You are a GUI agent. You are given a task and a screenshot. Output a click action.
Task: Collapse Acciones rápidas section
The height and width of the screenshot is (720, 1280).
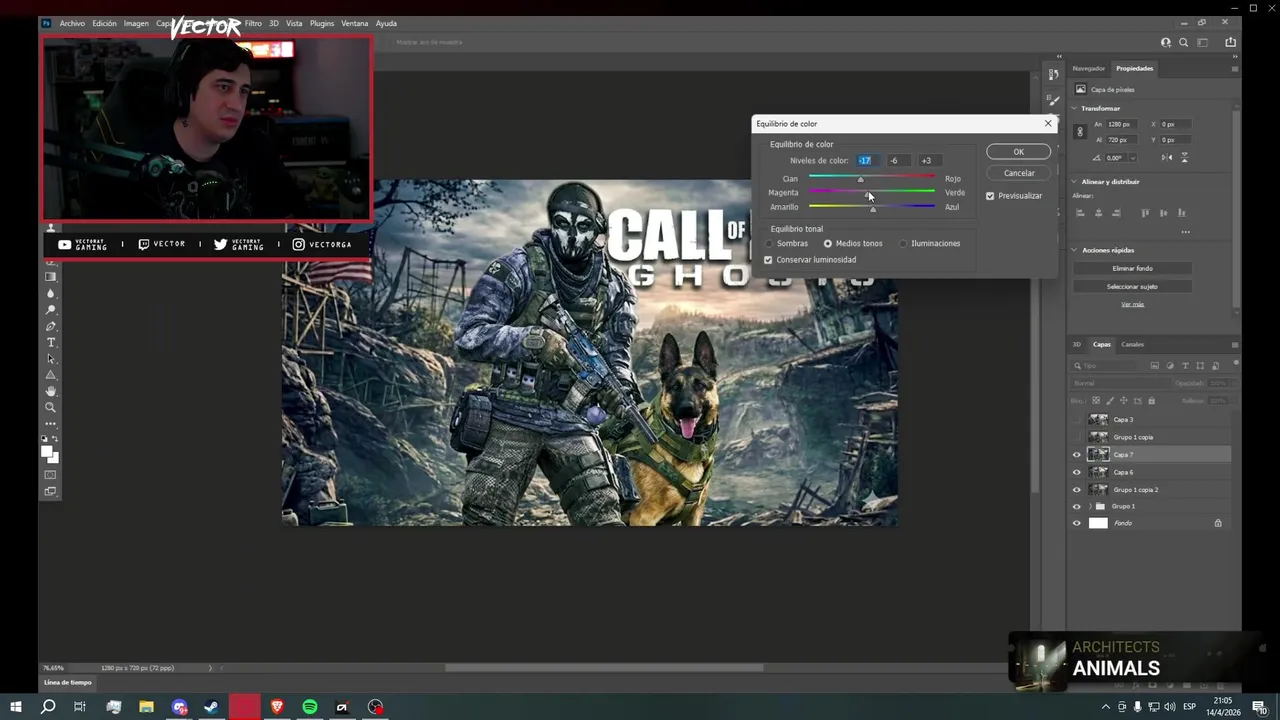coord(1074,250)
